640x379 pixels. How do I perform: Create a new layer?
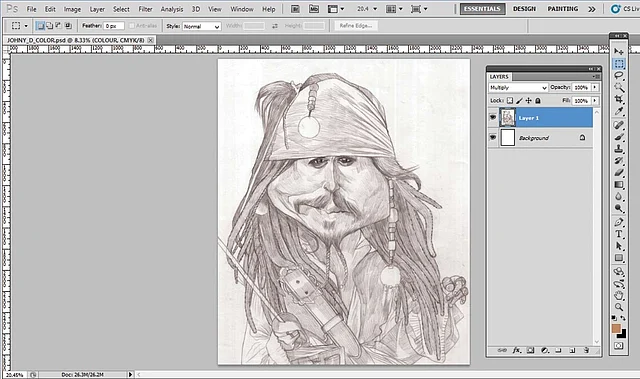coord(572,350)
